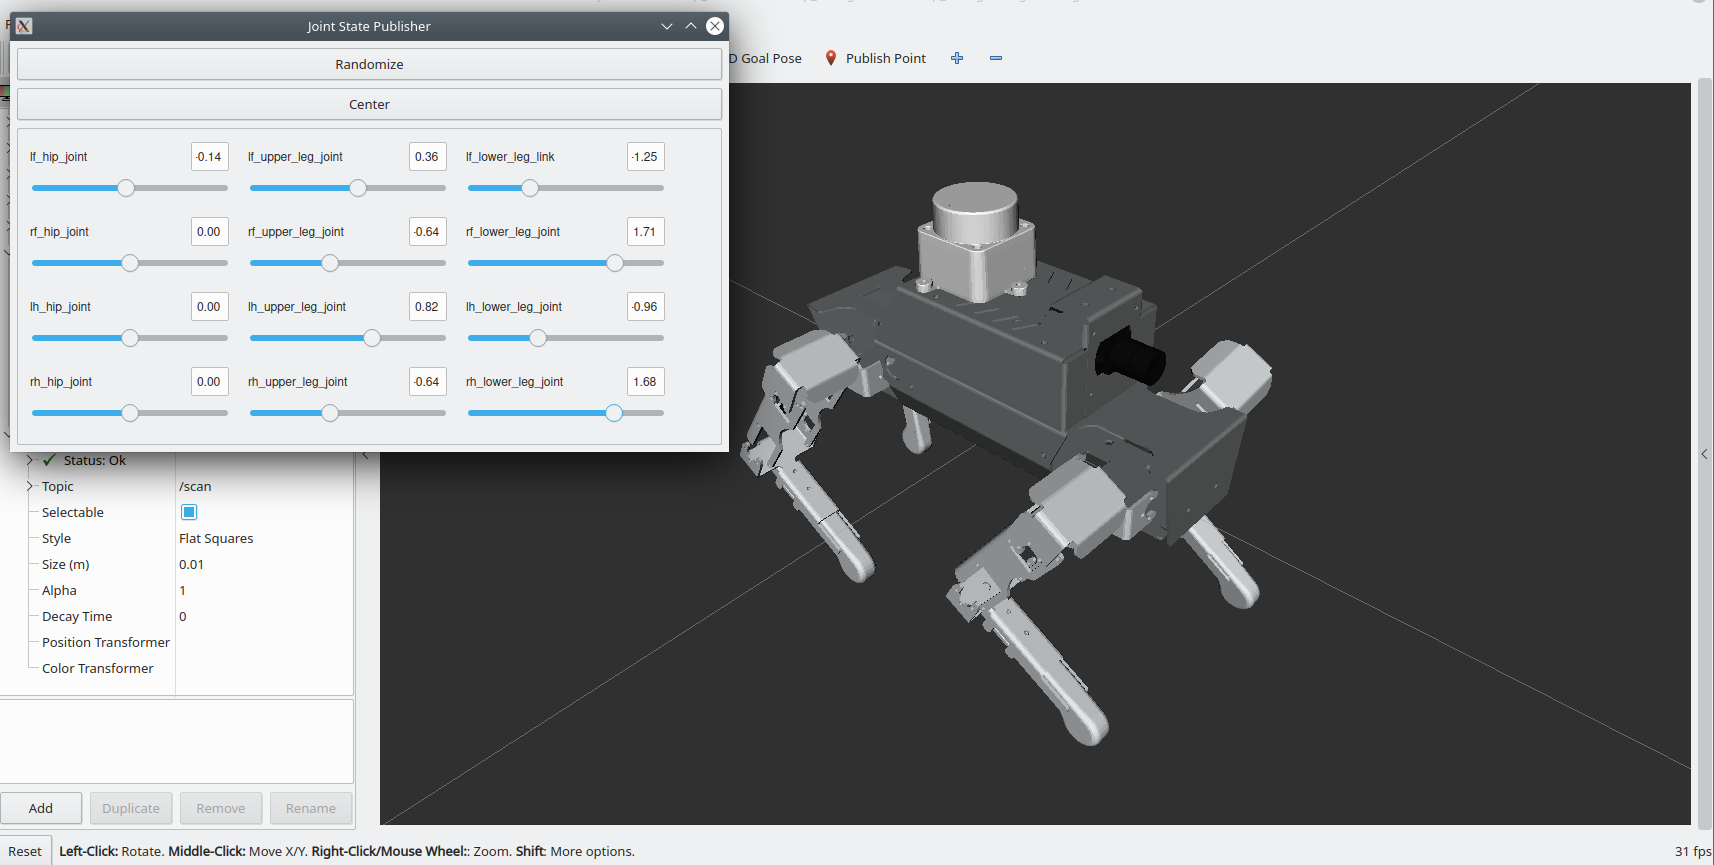This screenshot has height=865, width=1714.
Task: Click the /scan topic value
Action: [195, 486]
